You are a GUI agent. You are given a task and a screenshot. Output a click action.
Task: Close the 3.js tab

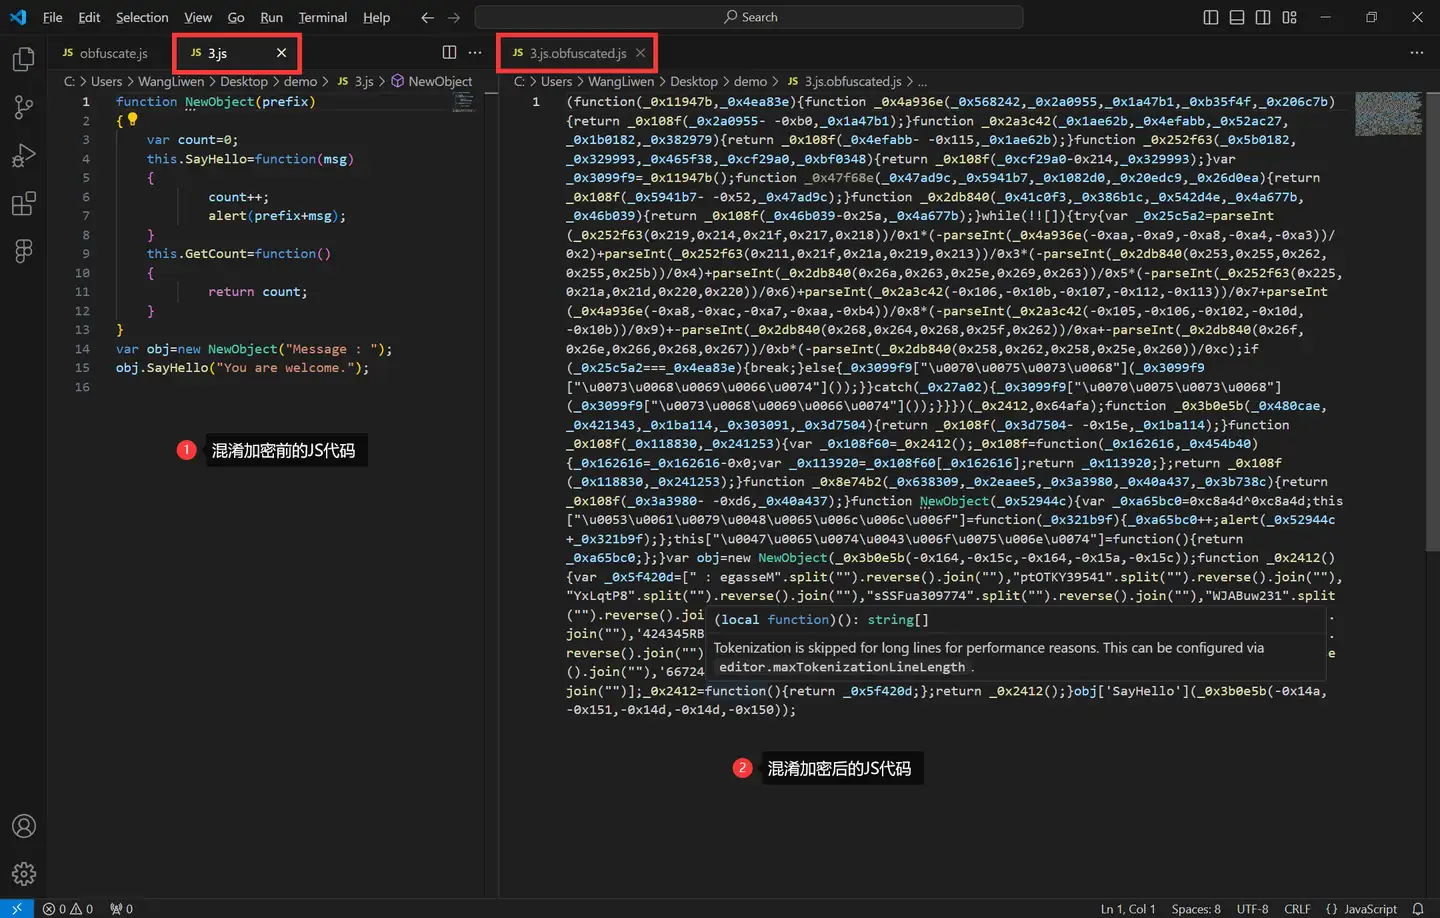281,53
